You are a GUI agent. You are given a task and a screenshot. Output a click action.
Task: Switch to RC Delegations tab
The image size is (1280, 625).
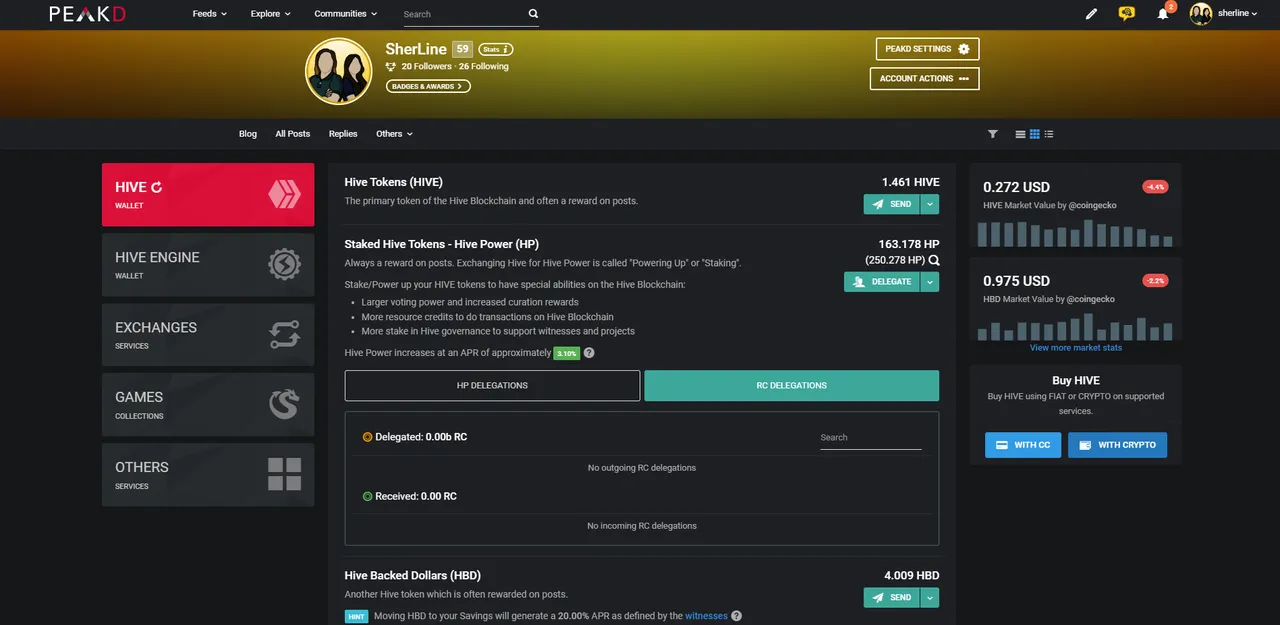pos(792,385)
